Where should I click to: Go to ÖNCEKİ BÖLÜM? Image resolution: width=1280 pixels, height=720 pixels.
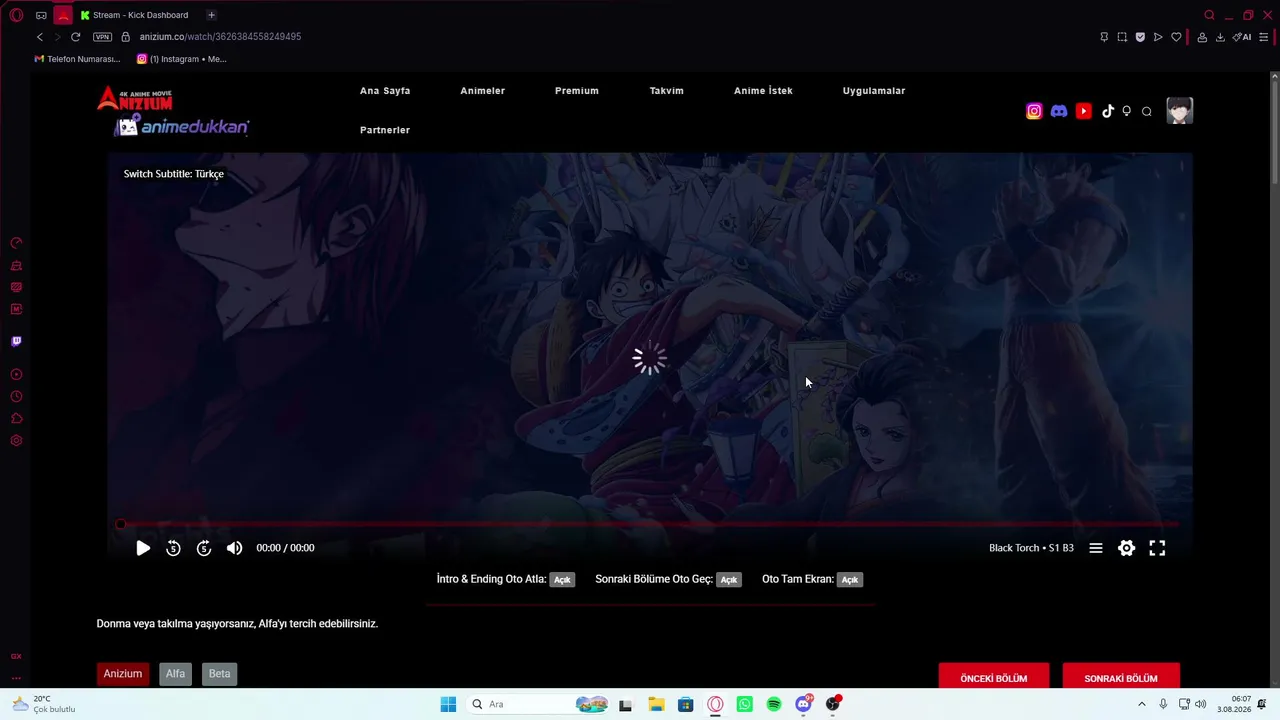point(994,678)
